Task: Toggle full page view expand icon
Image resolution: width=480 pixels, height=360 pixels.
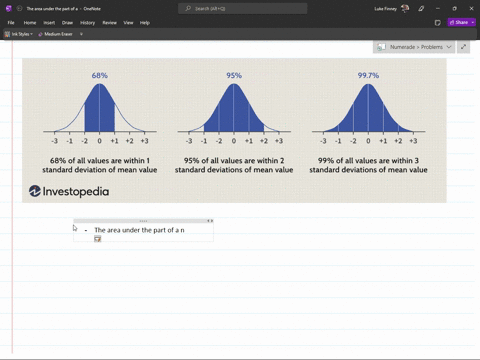Action: coord(463,47)
